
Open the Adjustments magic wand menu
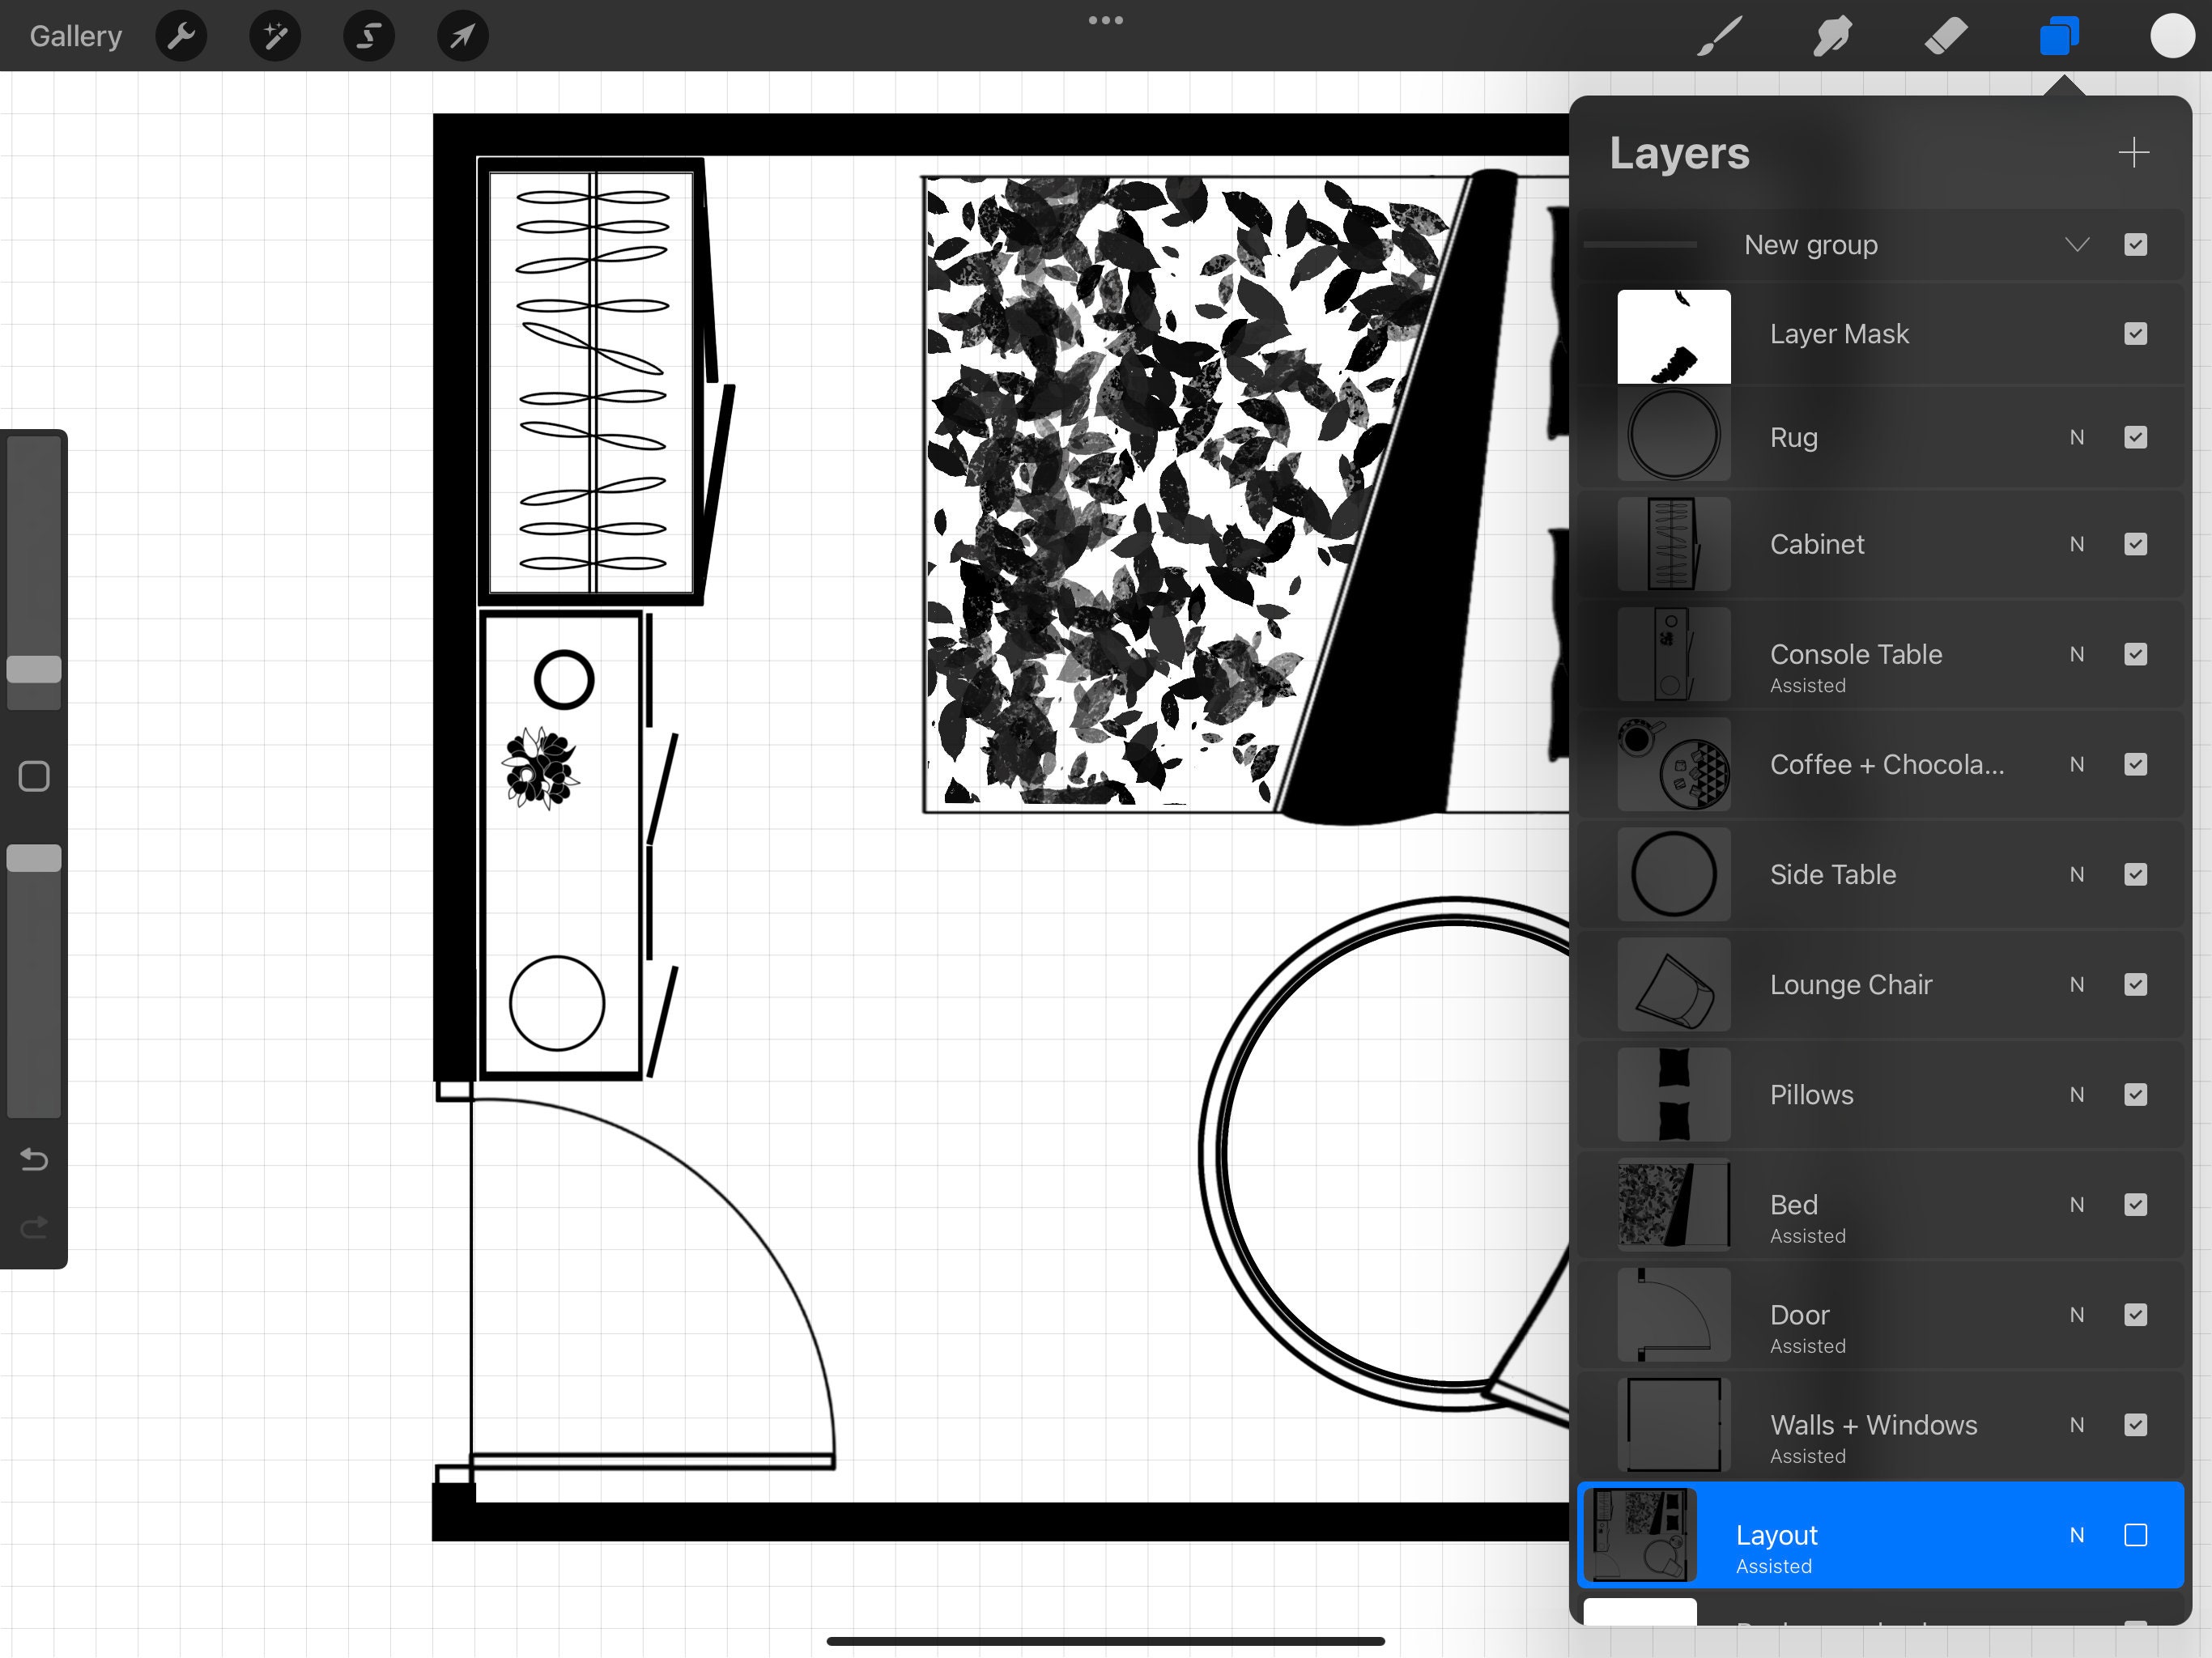pyautogui.click(x=274, y=36)
